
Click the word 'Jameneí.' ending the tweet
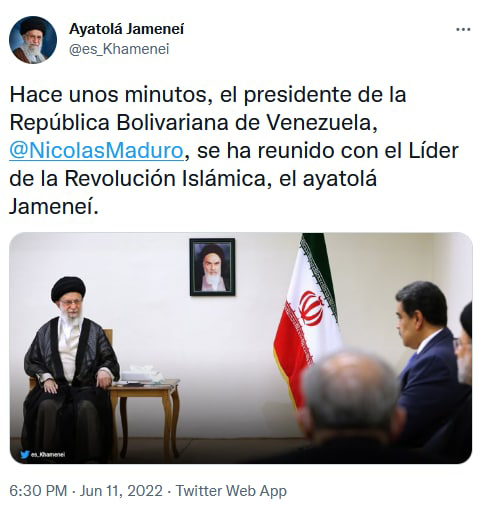pos(54,207)
